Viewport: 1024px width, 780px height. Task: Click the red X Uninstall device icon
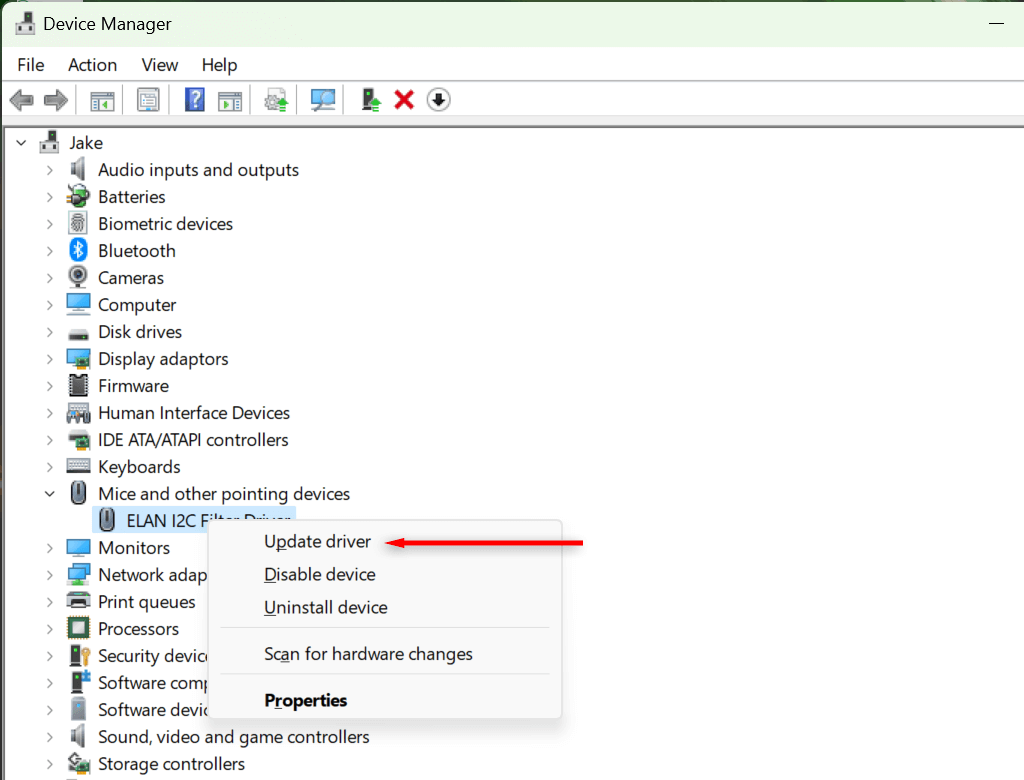click(404, 100)
